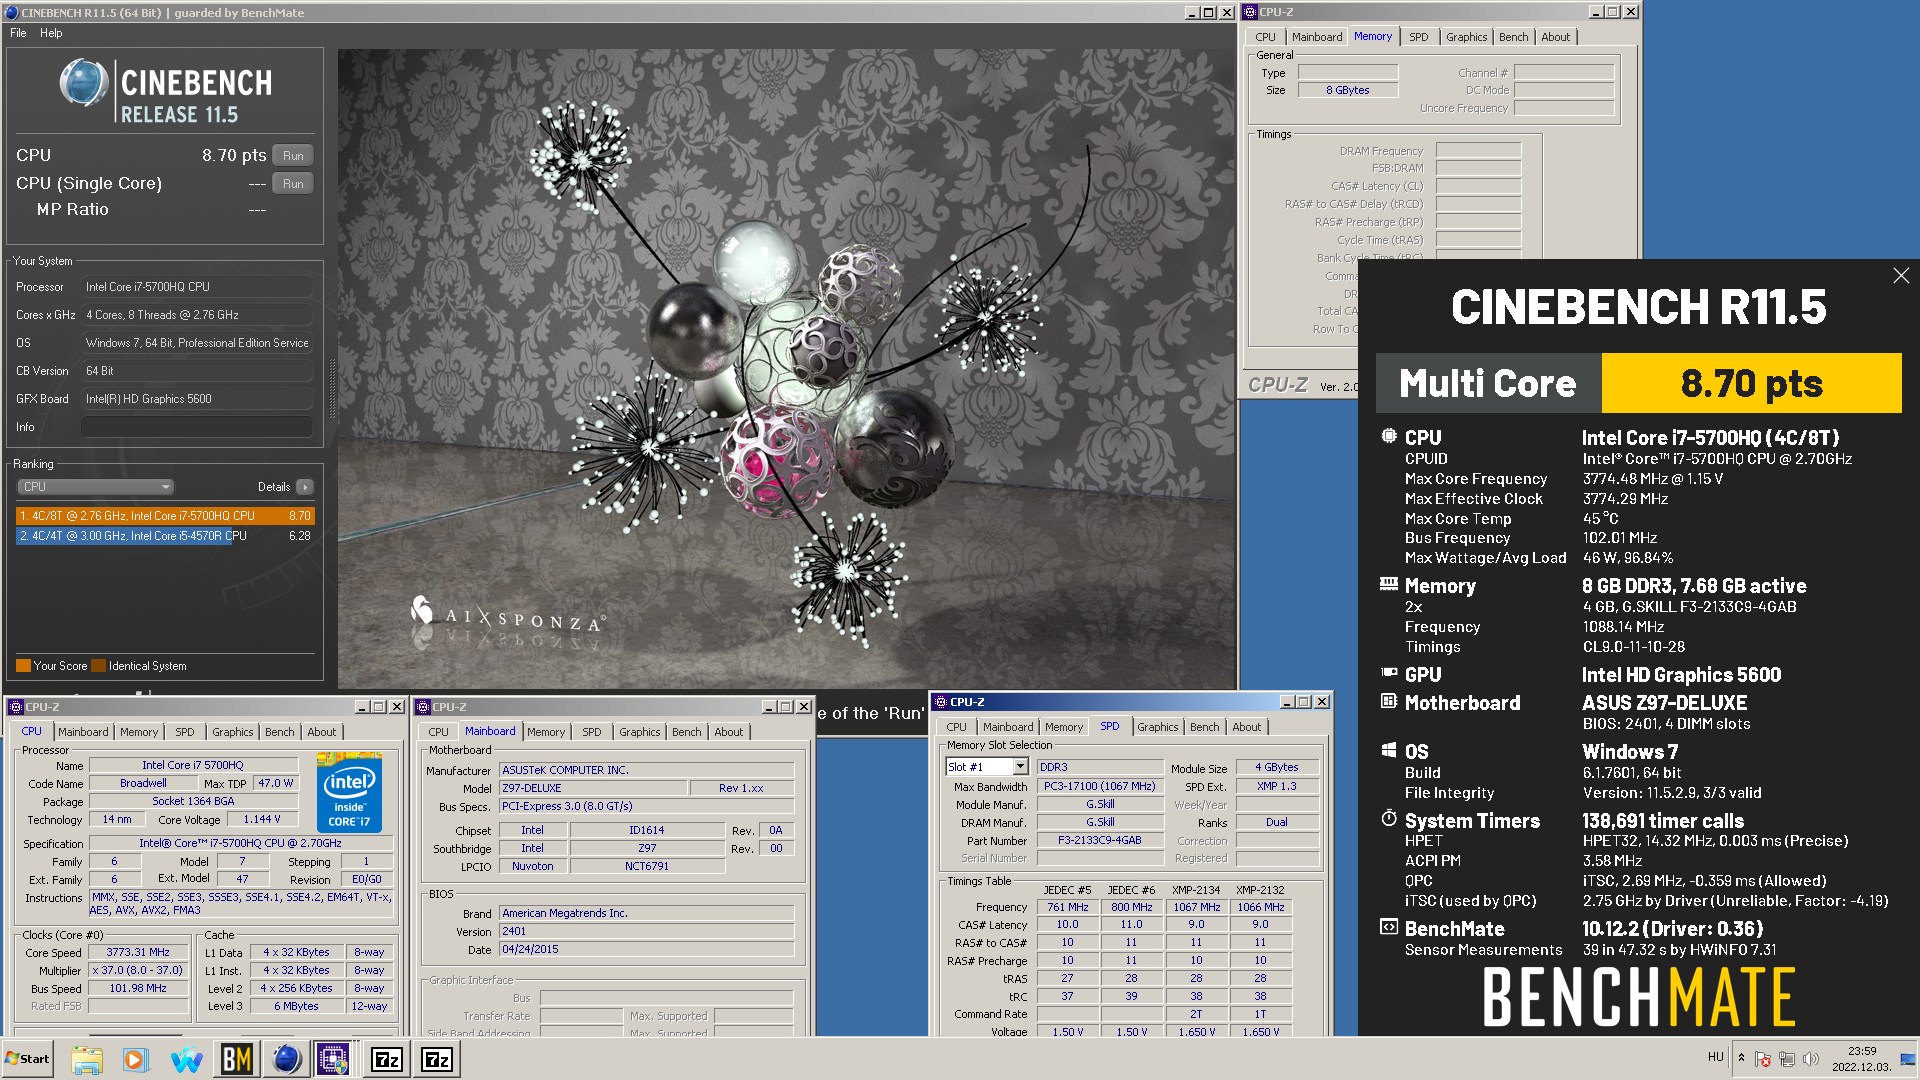The image size is (1920, 1080).
Task: Click Model field showing Z97-DELUXE
Action: [x=593, y=788]
